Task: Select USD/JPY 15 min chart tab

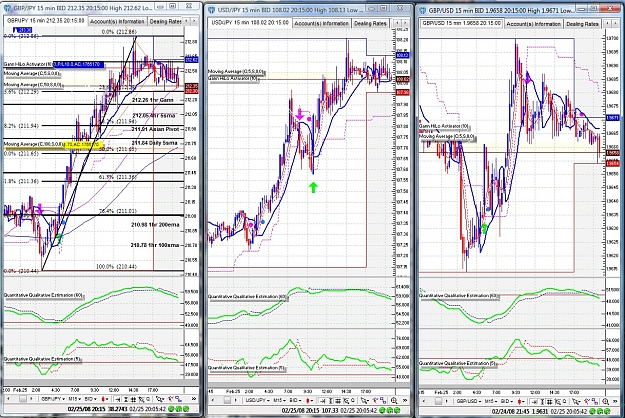Action: tap(250, 23)
